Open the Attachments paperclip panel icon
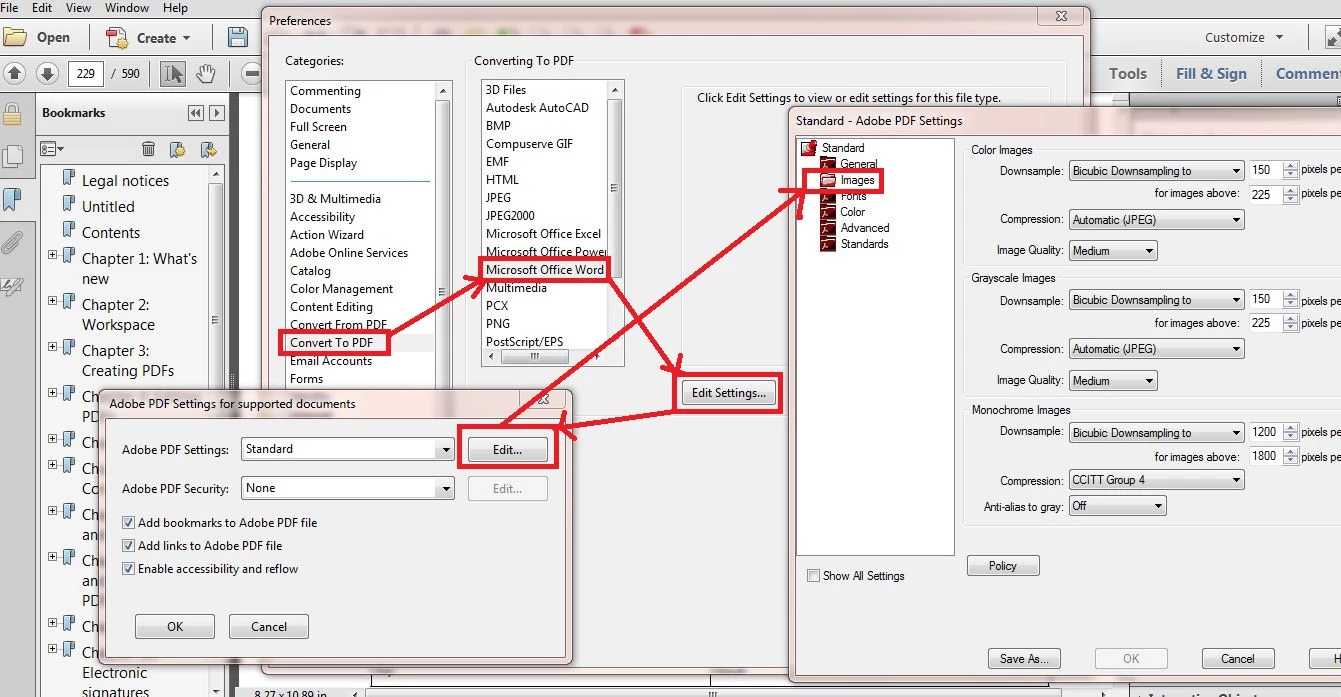The image size is (1341, 697). pyautogui.click(x=12, y=242)
